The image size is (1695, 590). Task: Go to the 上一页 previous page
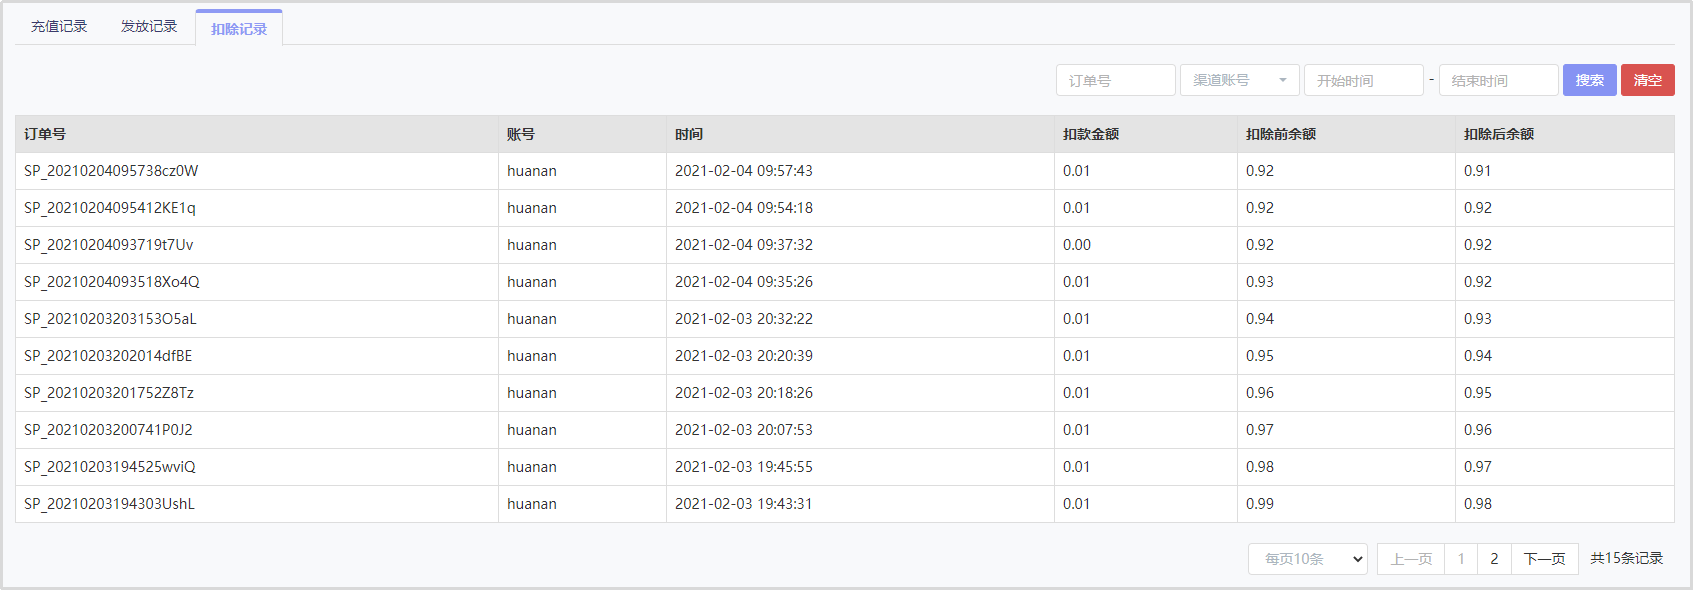coord(1411,559)
